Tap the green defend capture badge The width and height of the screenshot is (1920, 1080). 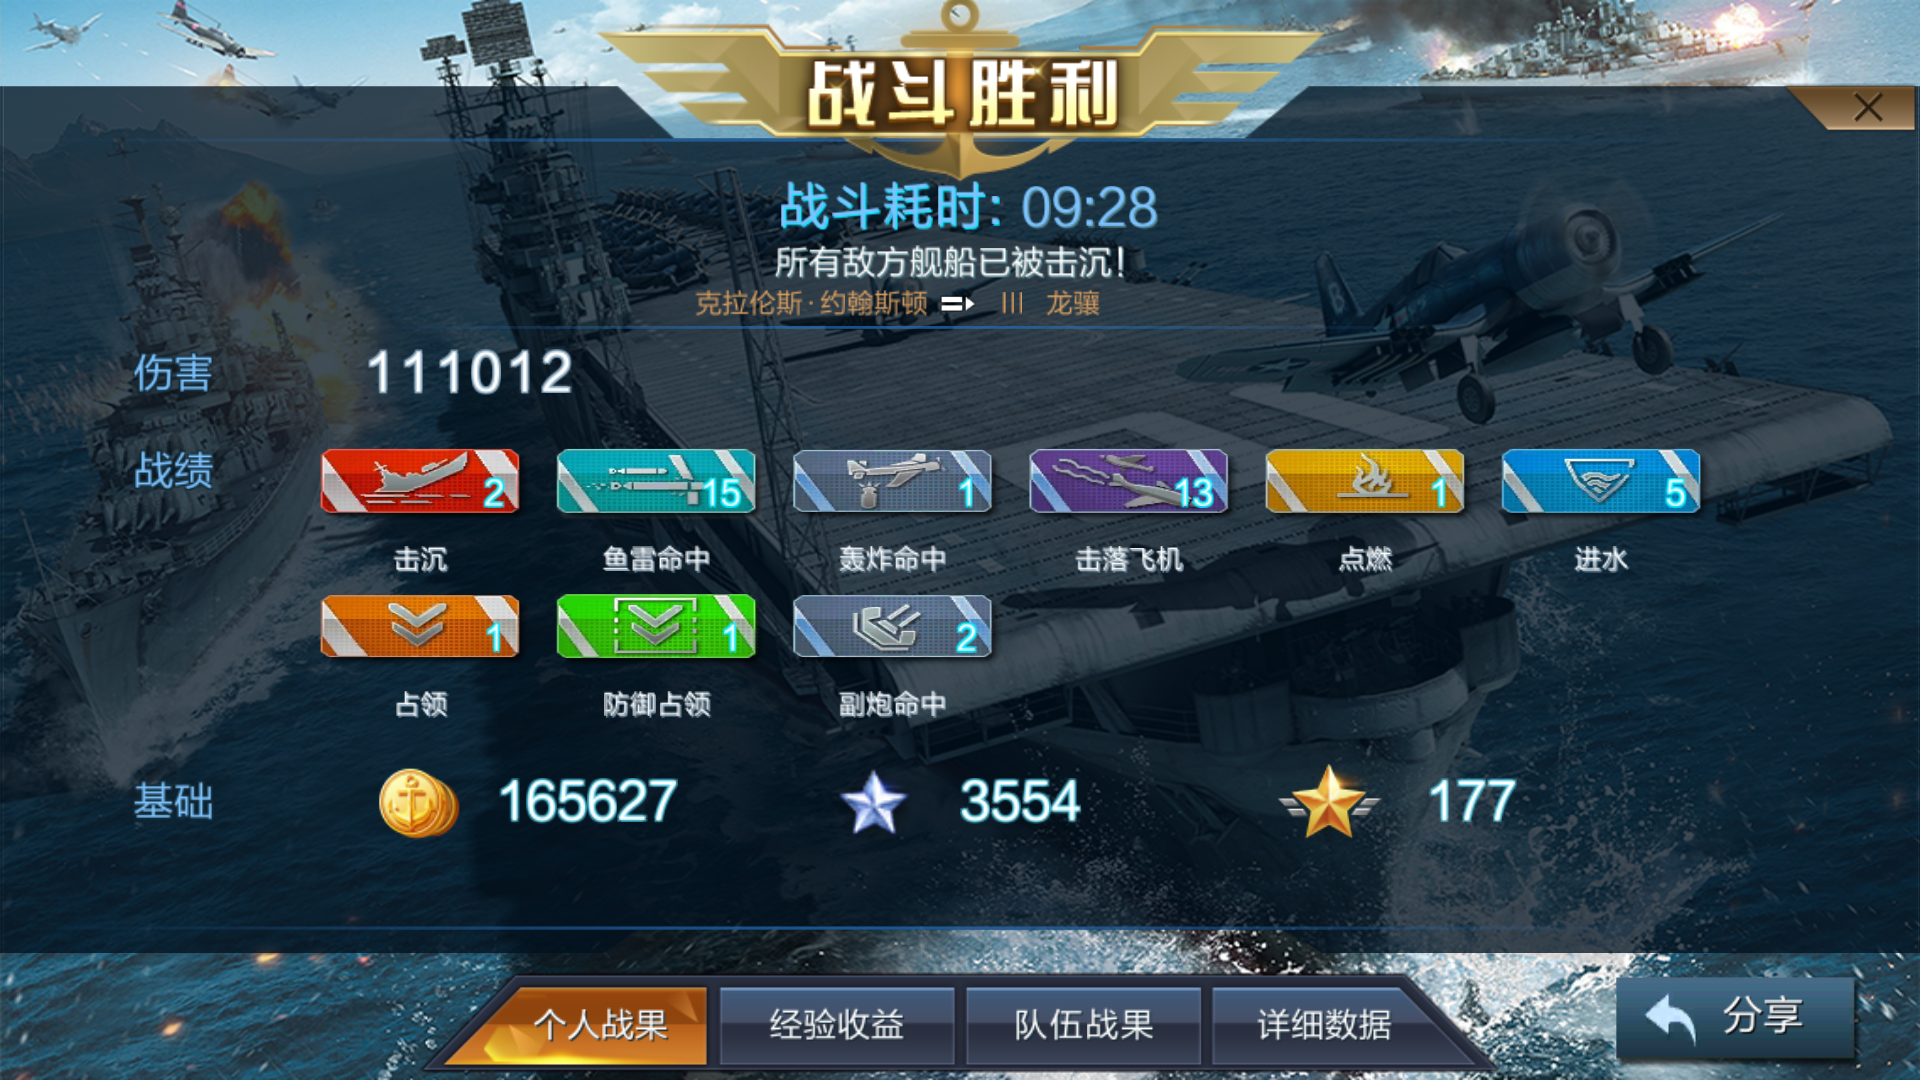pyautogui.click(x=656, y=626)
